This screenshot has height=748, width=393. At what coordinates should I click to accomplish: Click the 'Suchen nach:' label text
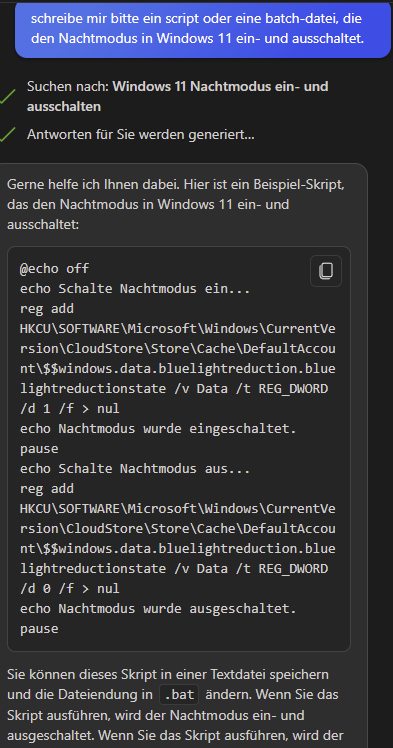pos(68,86)
